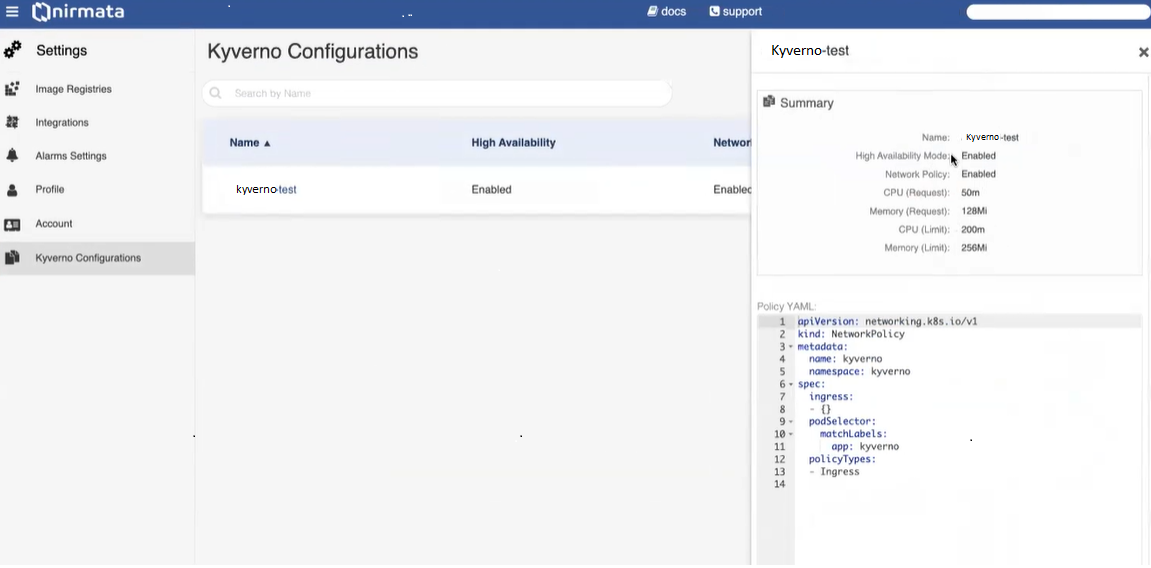Screen dimensions: 1151x568
Task: Open Image Registries settings
Action: click(x=73, y=89)
